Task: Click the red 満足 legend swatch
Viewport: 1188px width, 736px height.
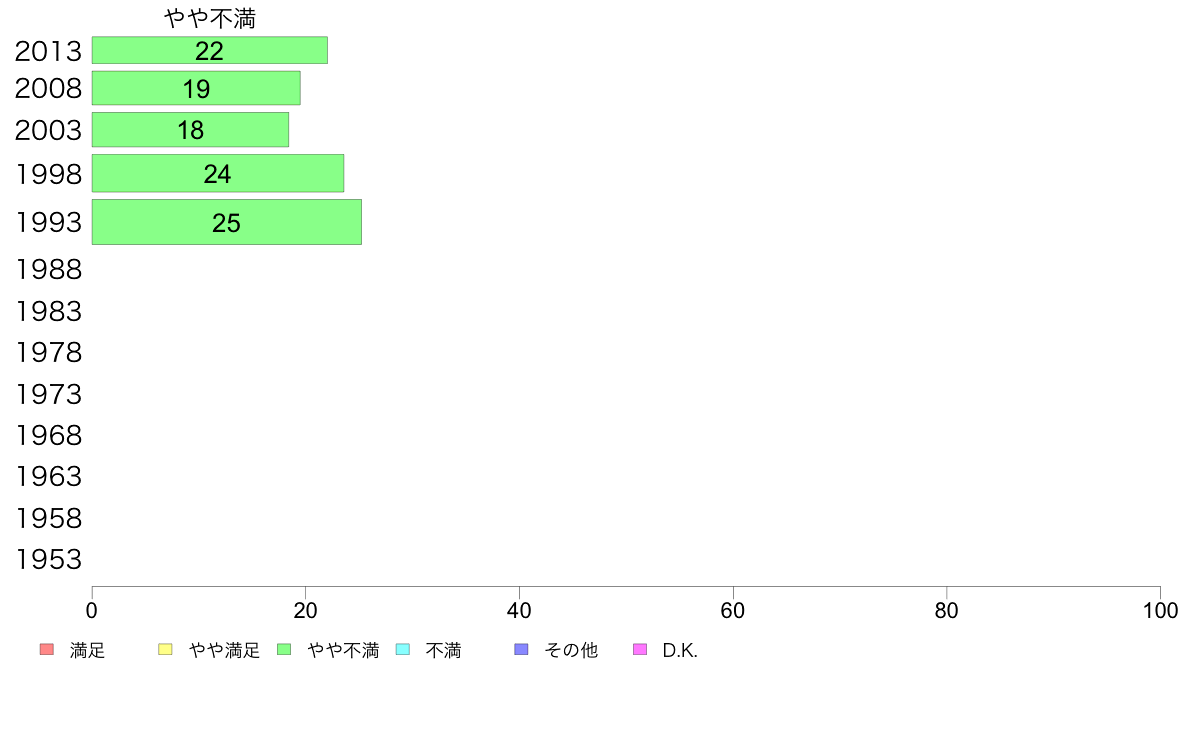Action: (x=47, y=650)
